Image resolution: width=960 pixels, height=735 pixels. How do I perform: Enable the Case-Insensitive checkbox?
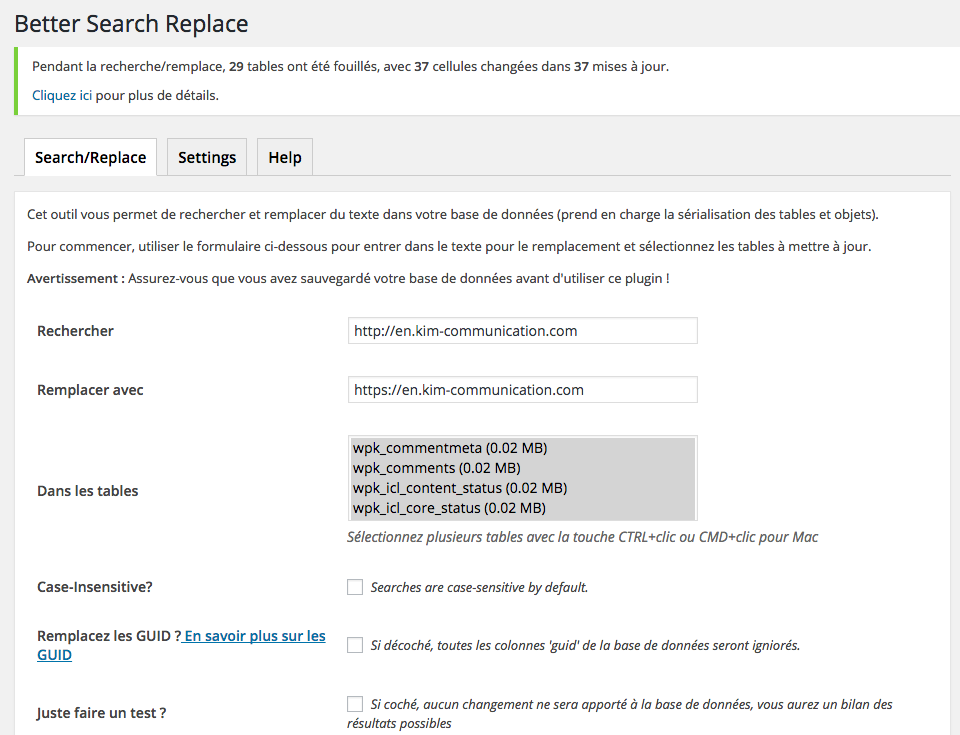click(x=355, y=587)
